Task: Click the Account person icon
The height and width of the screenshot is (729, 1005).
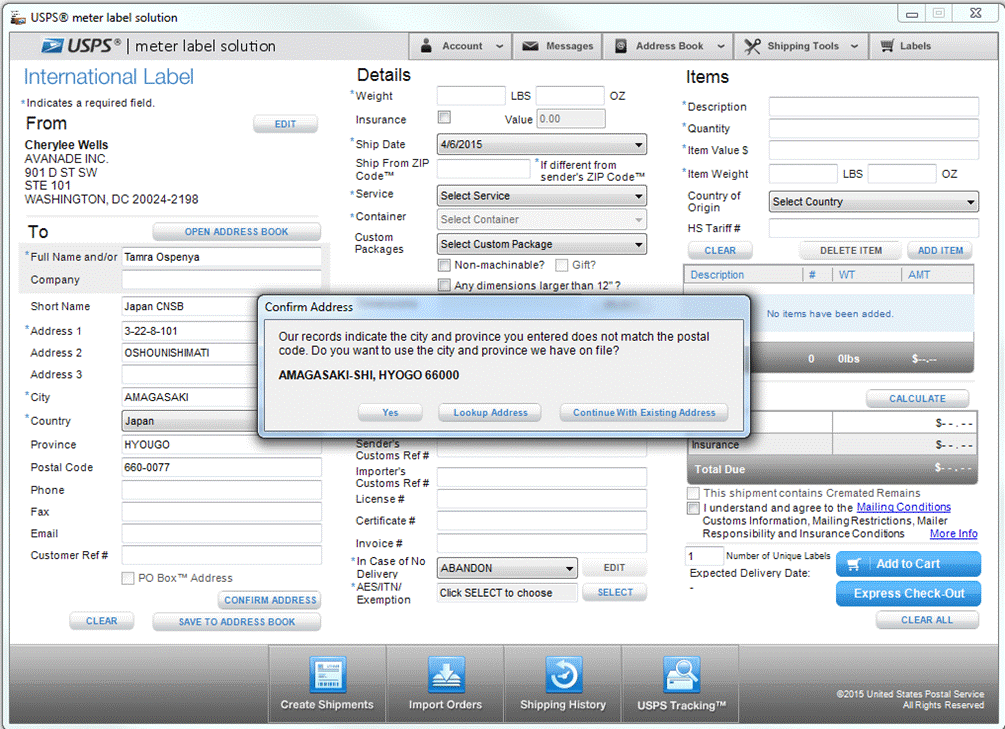Action: click(426, 46)
